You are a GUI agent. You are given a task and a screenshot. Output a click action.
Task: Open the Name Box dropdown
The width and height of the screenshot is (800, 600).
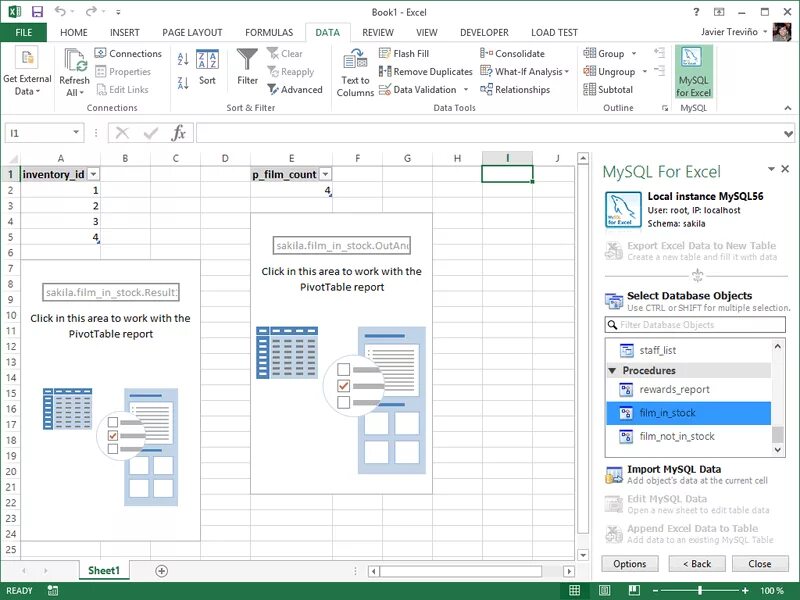pos(76,133)
